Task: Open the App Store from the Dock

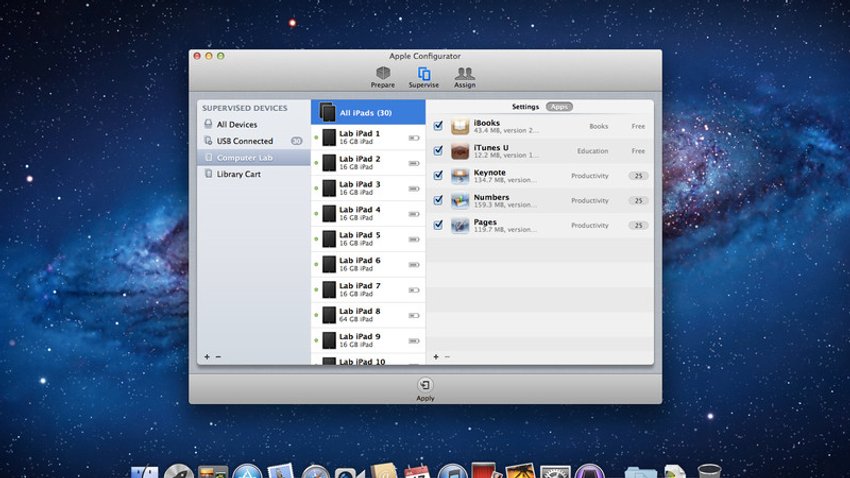Action: pos(248,471)
